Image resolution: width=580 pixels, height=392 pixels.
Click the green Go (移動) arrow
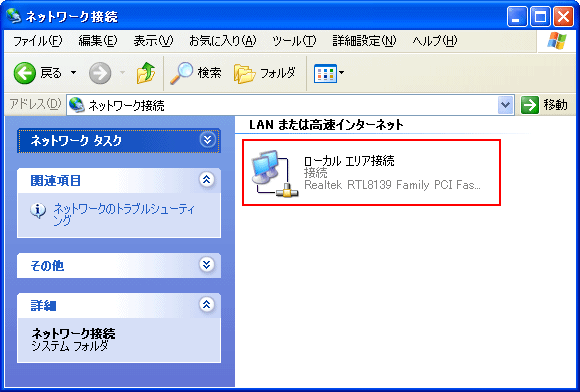[x=530, y=105]
